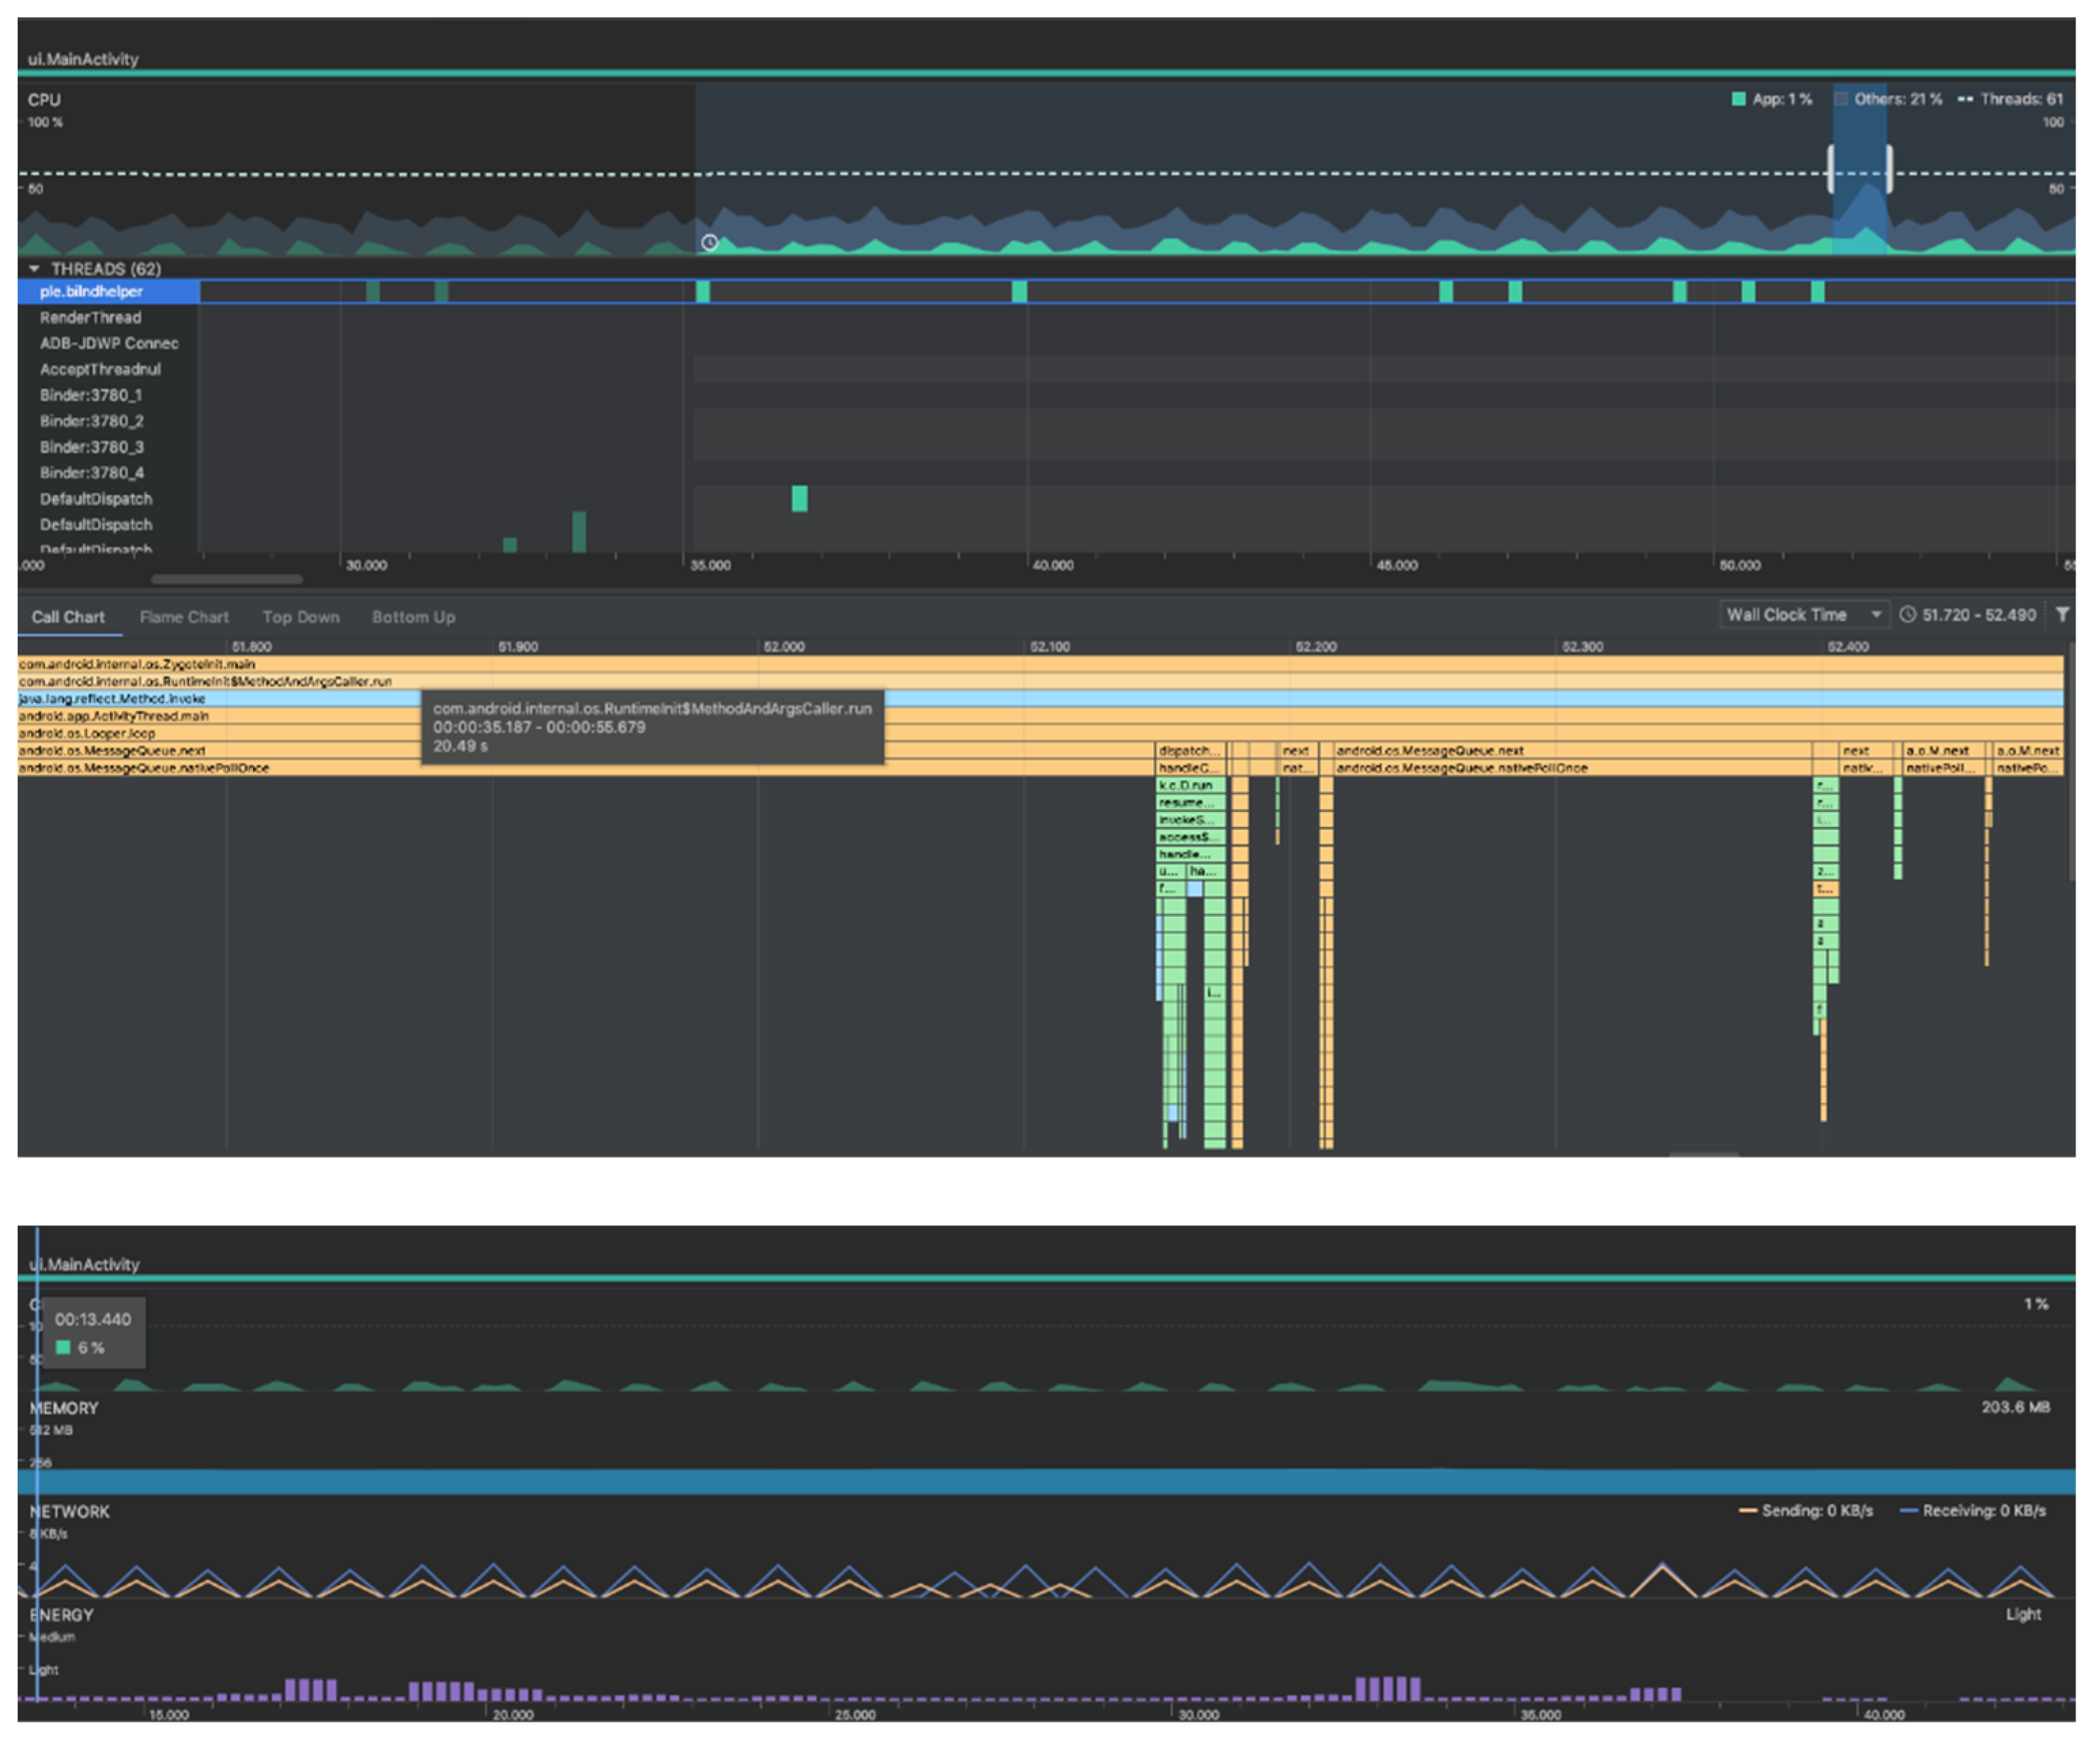Click the left handle of the CPU selection range

[1831, 168]
